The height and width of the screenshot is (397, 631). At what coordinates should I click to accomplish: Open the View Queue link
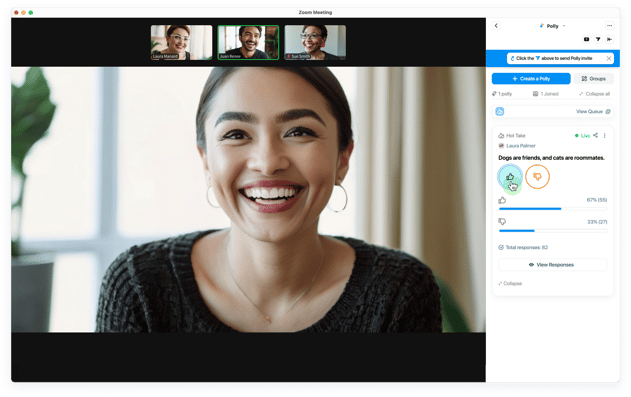coord(593,111)
